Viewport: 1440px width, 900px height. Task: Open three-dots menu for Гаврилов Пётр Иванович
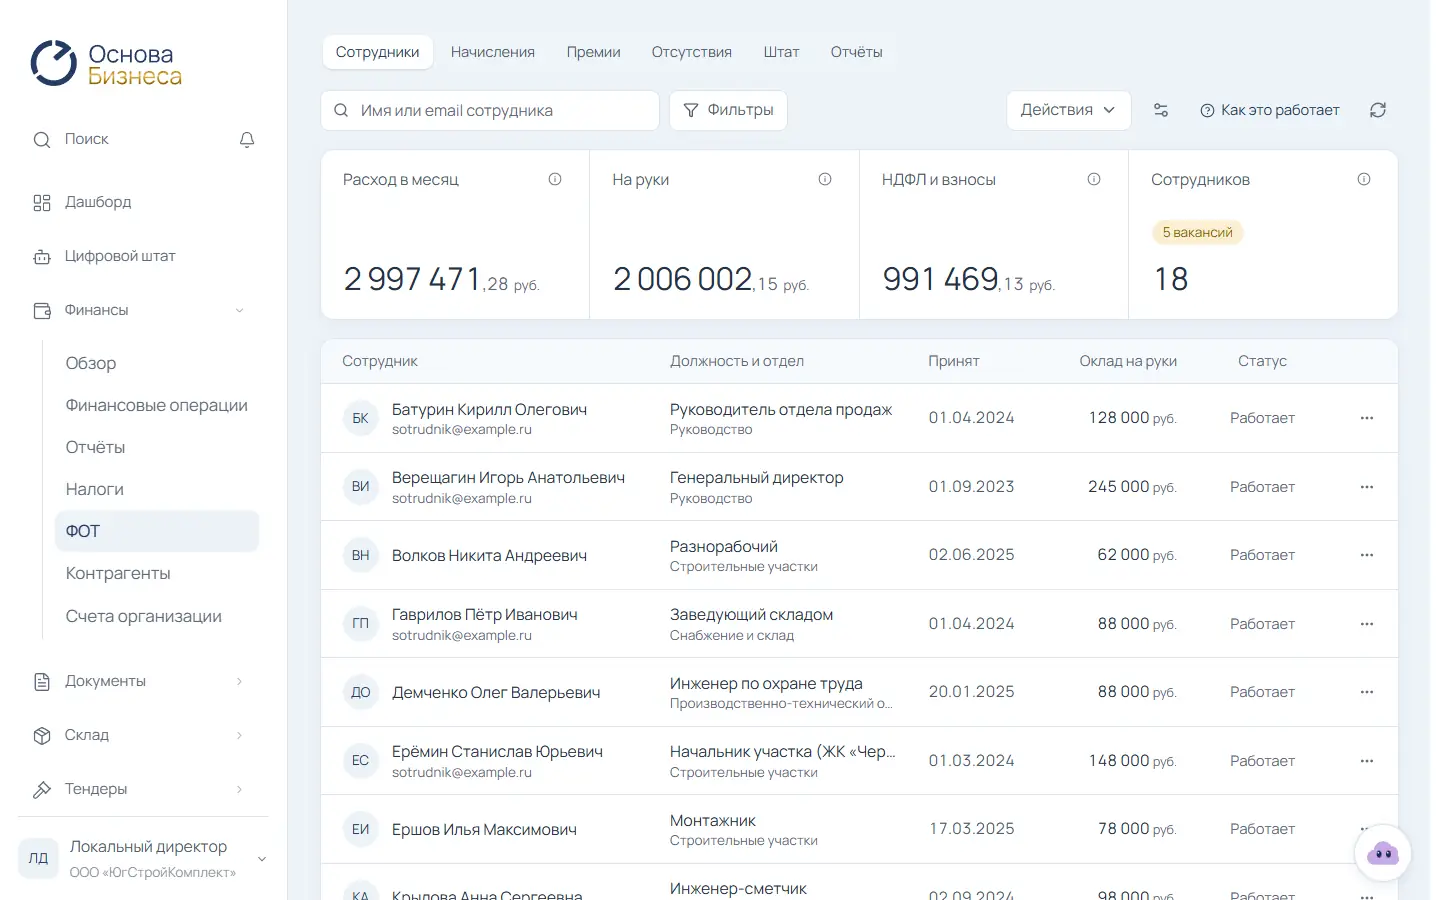(1367, 624)
